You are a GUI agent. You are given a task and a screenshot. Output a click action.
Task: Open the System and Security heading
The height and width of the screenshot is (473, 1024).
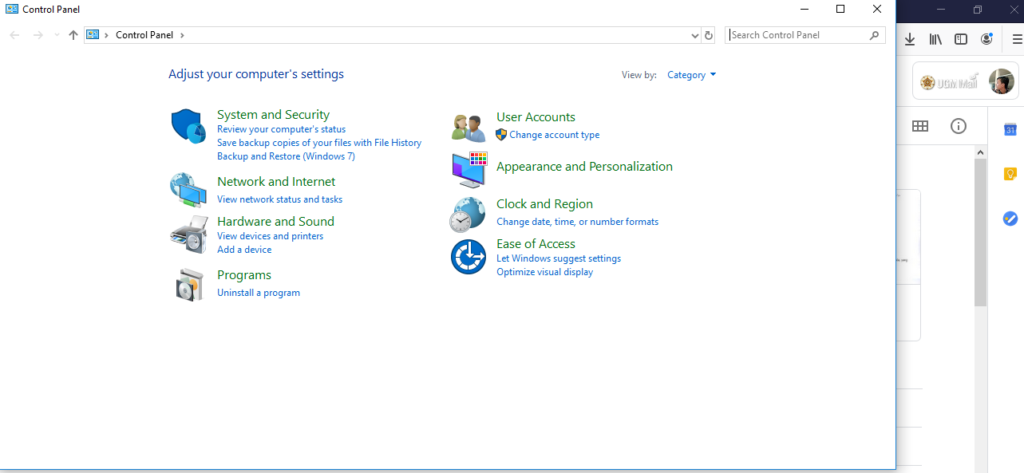[x=273, y=114]
